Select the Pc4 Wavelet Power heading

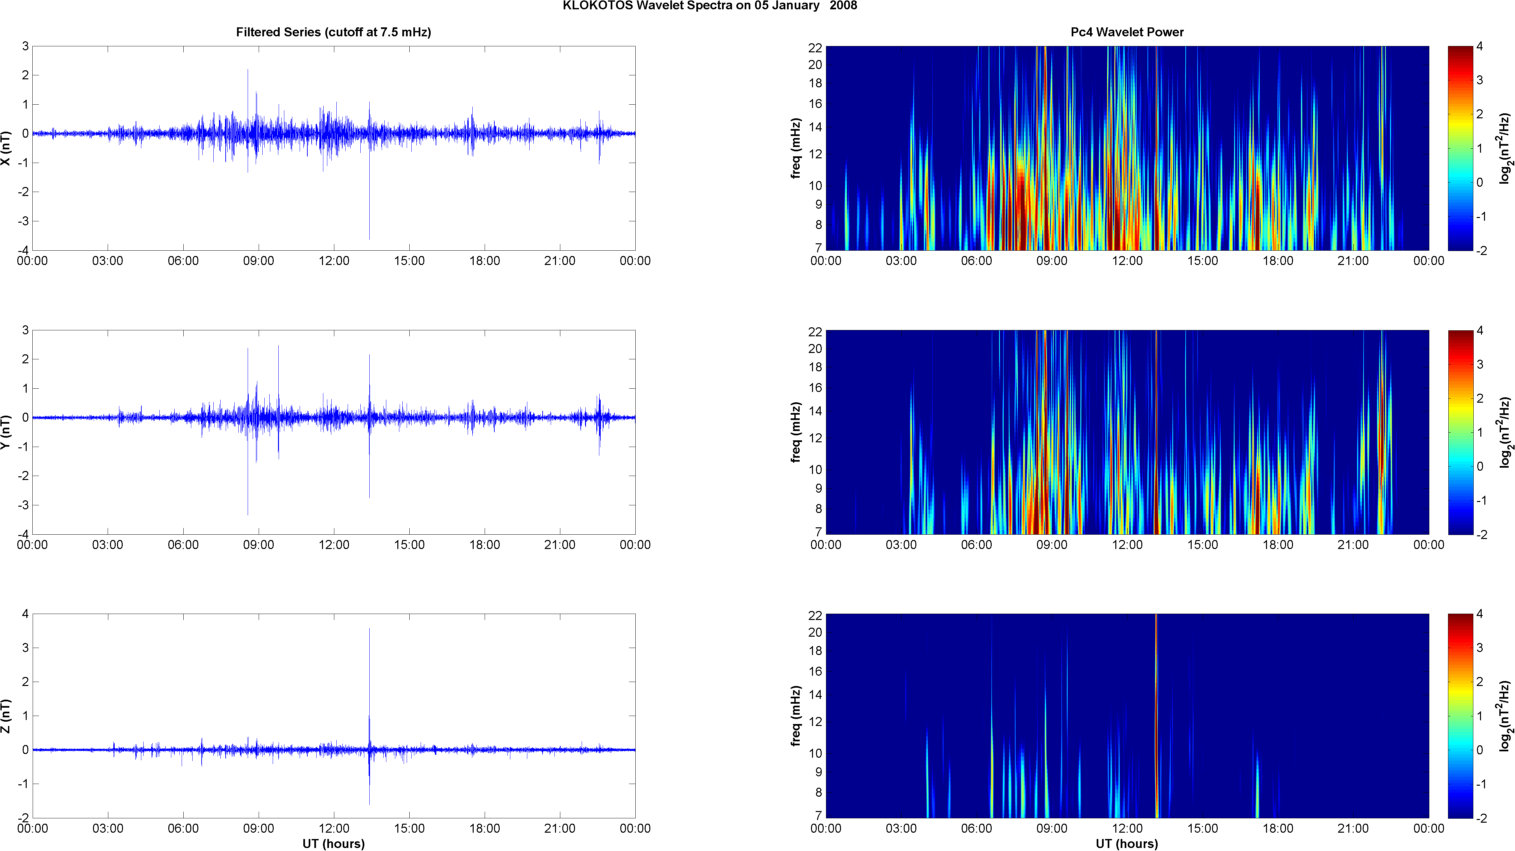(x=1127, y=32)
